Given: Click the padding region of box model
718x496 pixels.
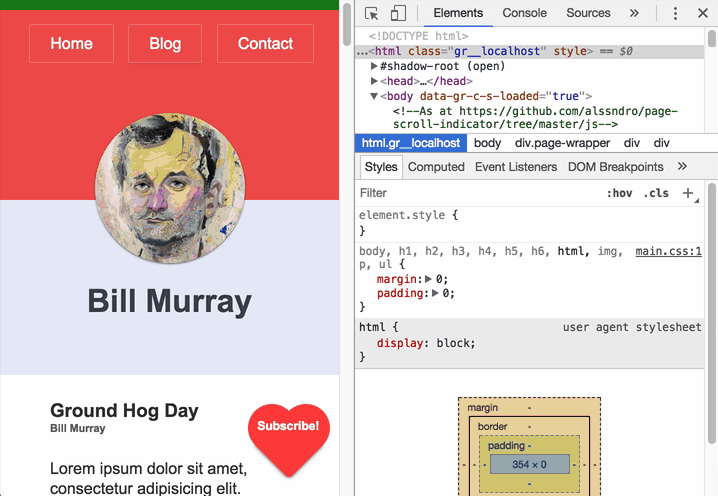Looking at the screenshot, I should (506, 446).
